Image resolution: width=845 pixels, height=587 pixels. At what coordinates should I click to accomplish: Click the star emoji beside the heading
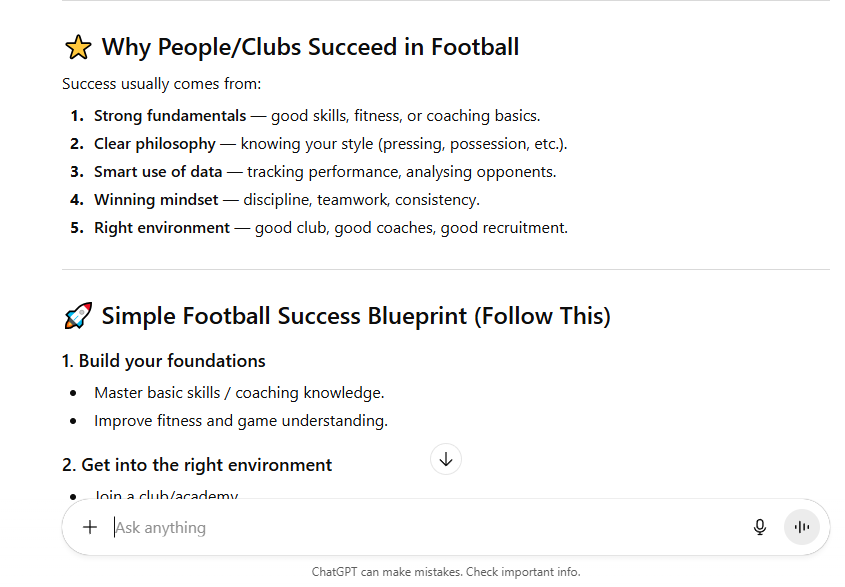click(x=77, y=47)
